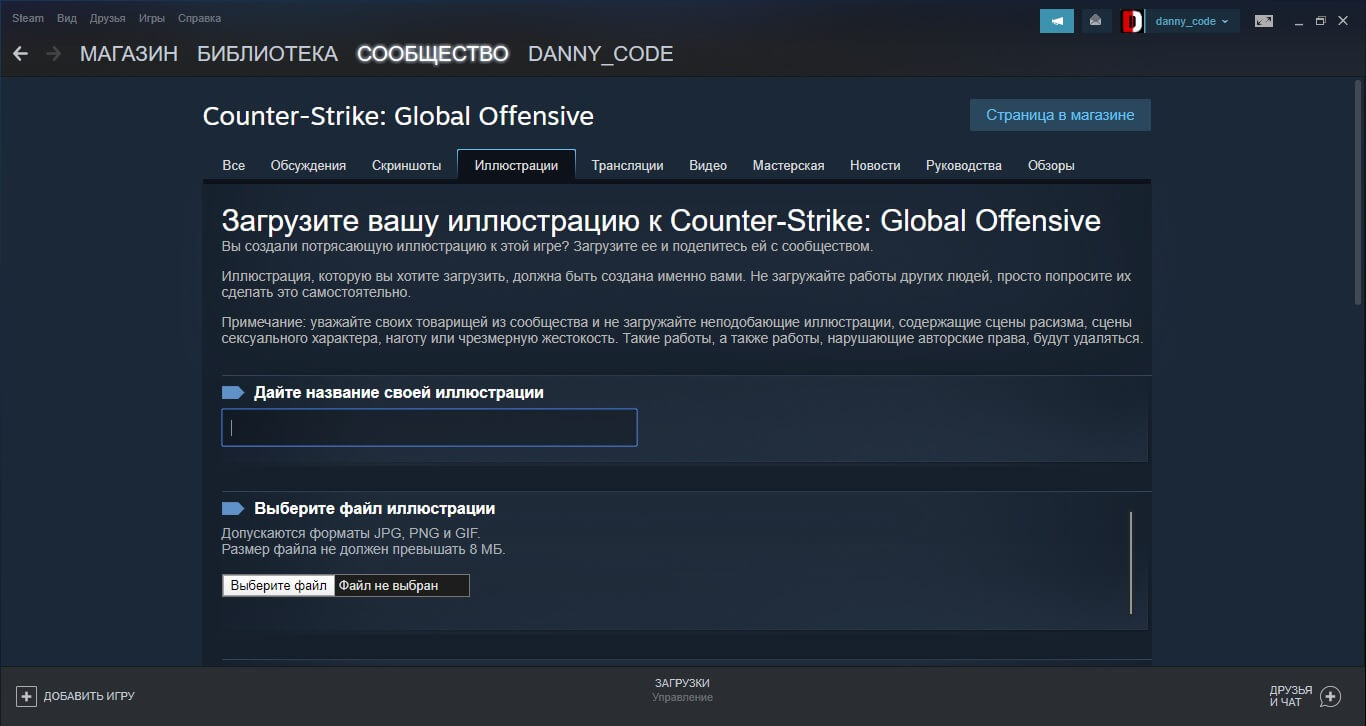The width and height of the screenshot is (1366, 726).
Task: Switch to the Мастерская tab
Action: coord(788,165)
